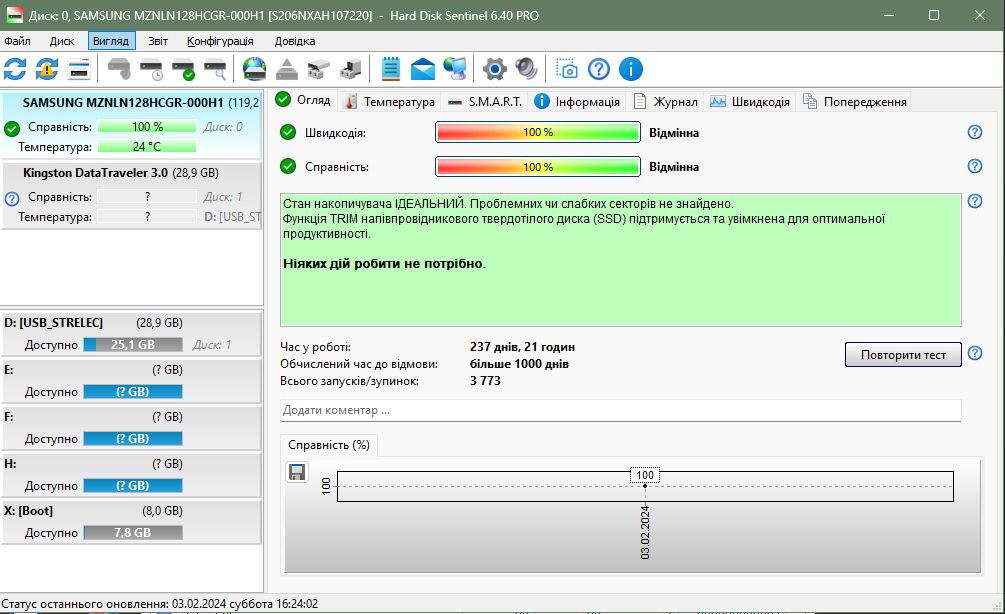Click the Повторити тест button

[903, 354]
